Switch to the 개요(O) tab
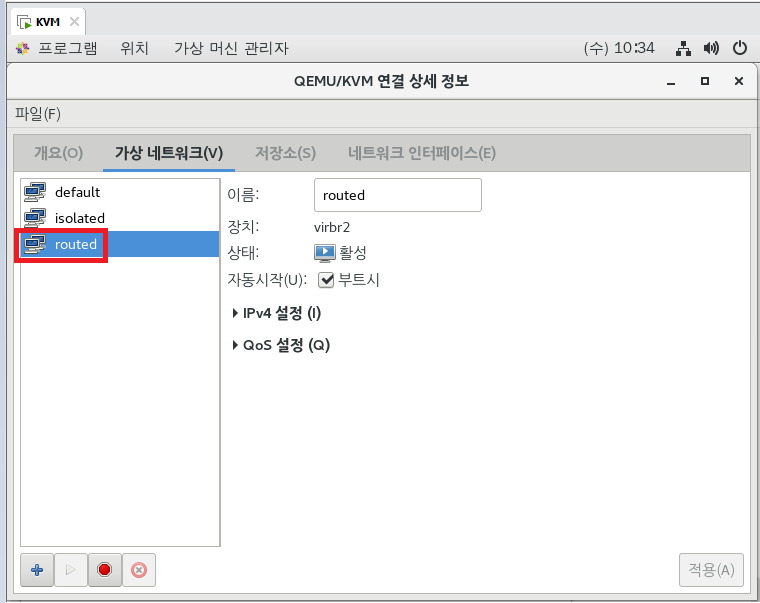 pos(58,153)
